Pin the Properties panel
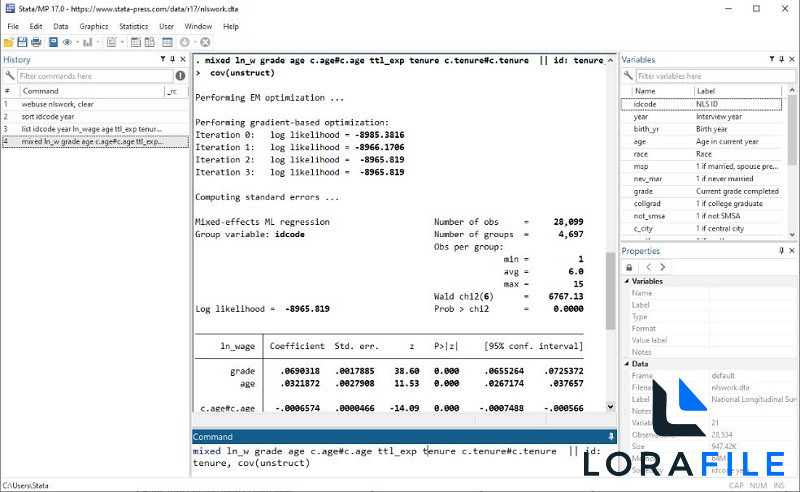This screenshot has width=800, height=492. 782,251
